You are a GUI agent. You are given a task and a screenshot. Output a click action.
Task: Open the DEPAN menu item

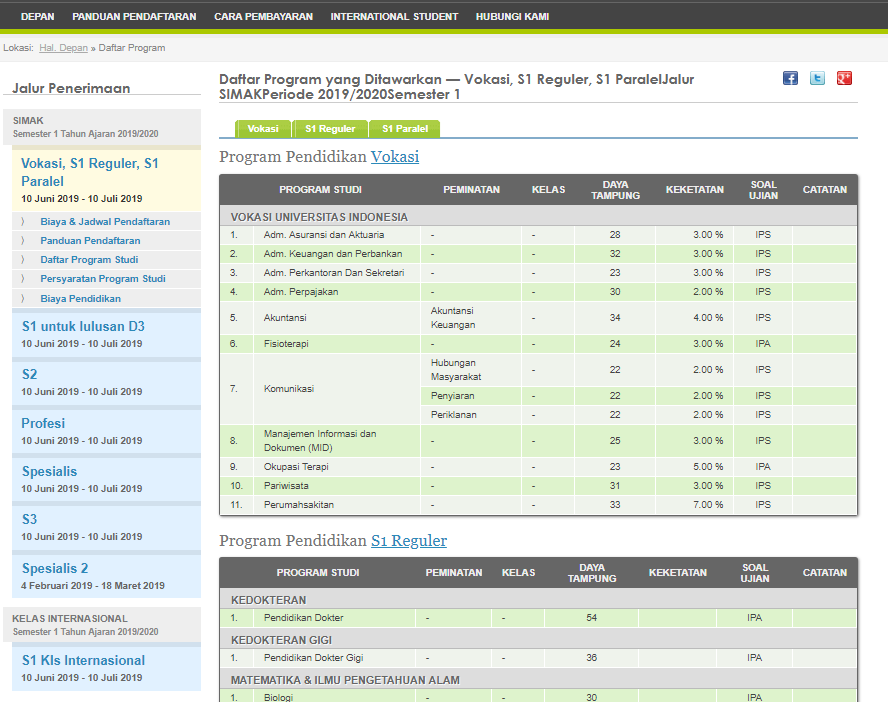tap(37, 16)
